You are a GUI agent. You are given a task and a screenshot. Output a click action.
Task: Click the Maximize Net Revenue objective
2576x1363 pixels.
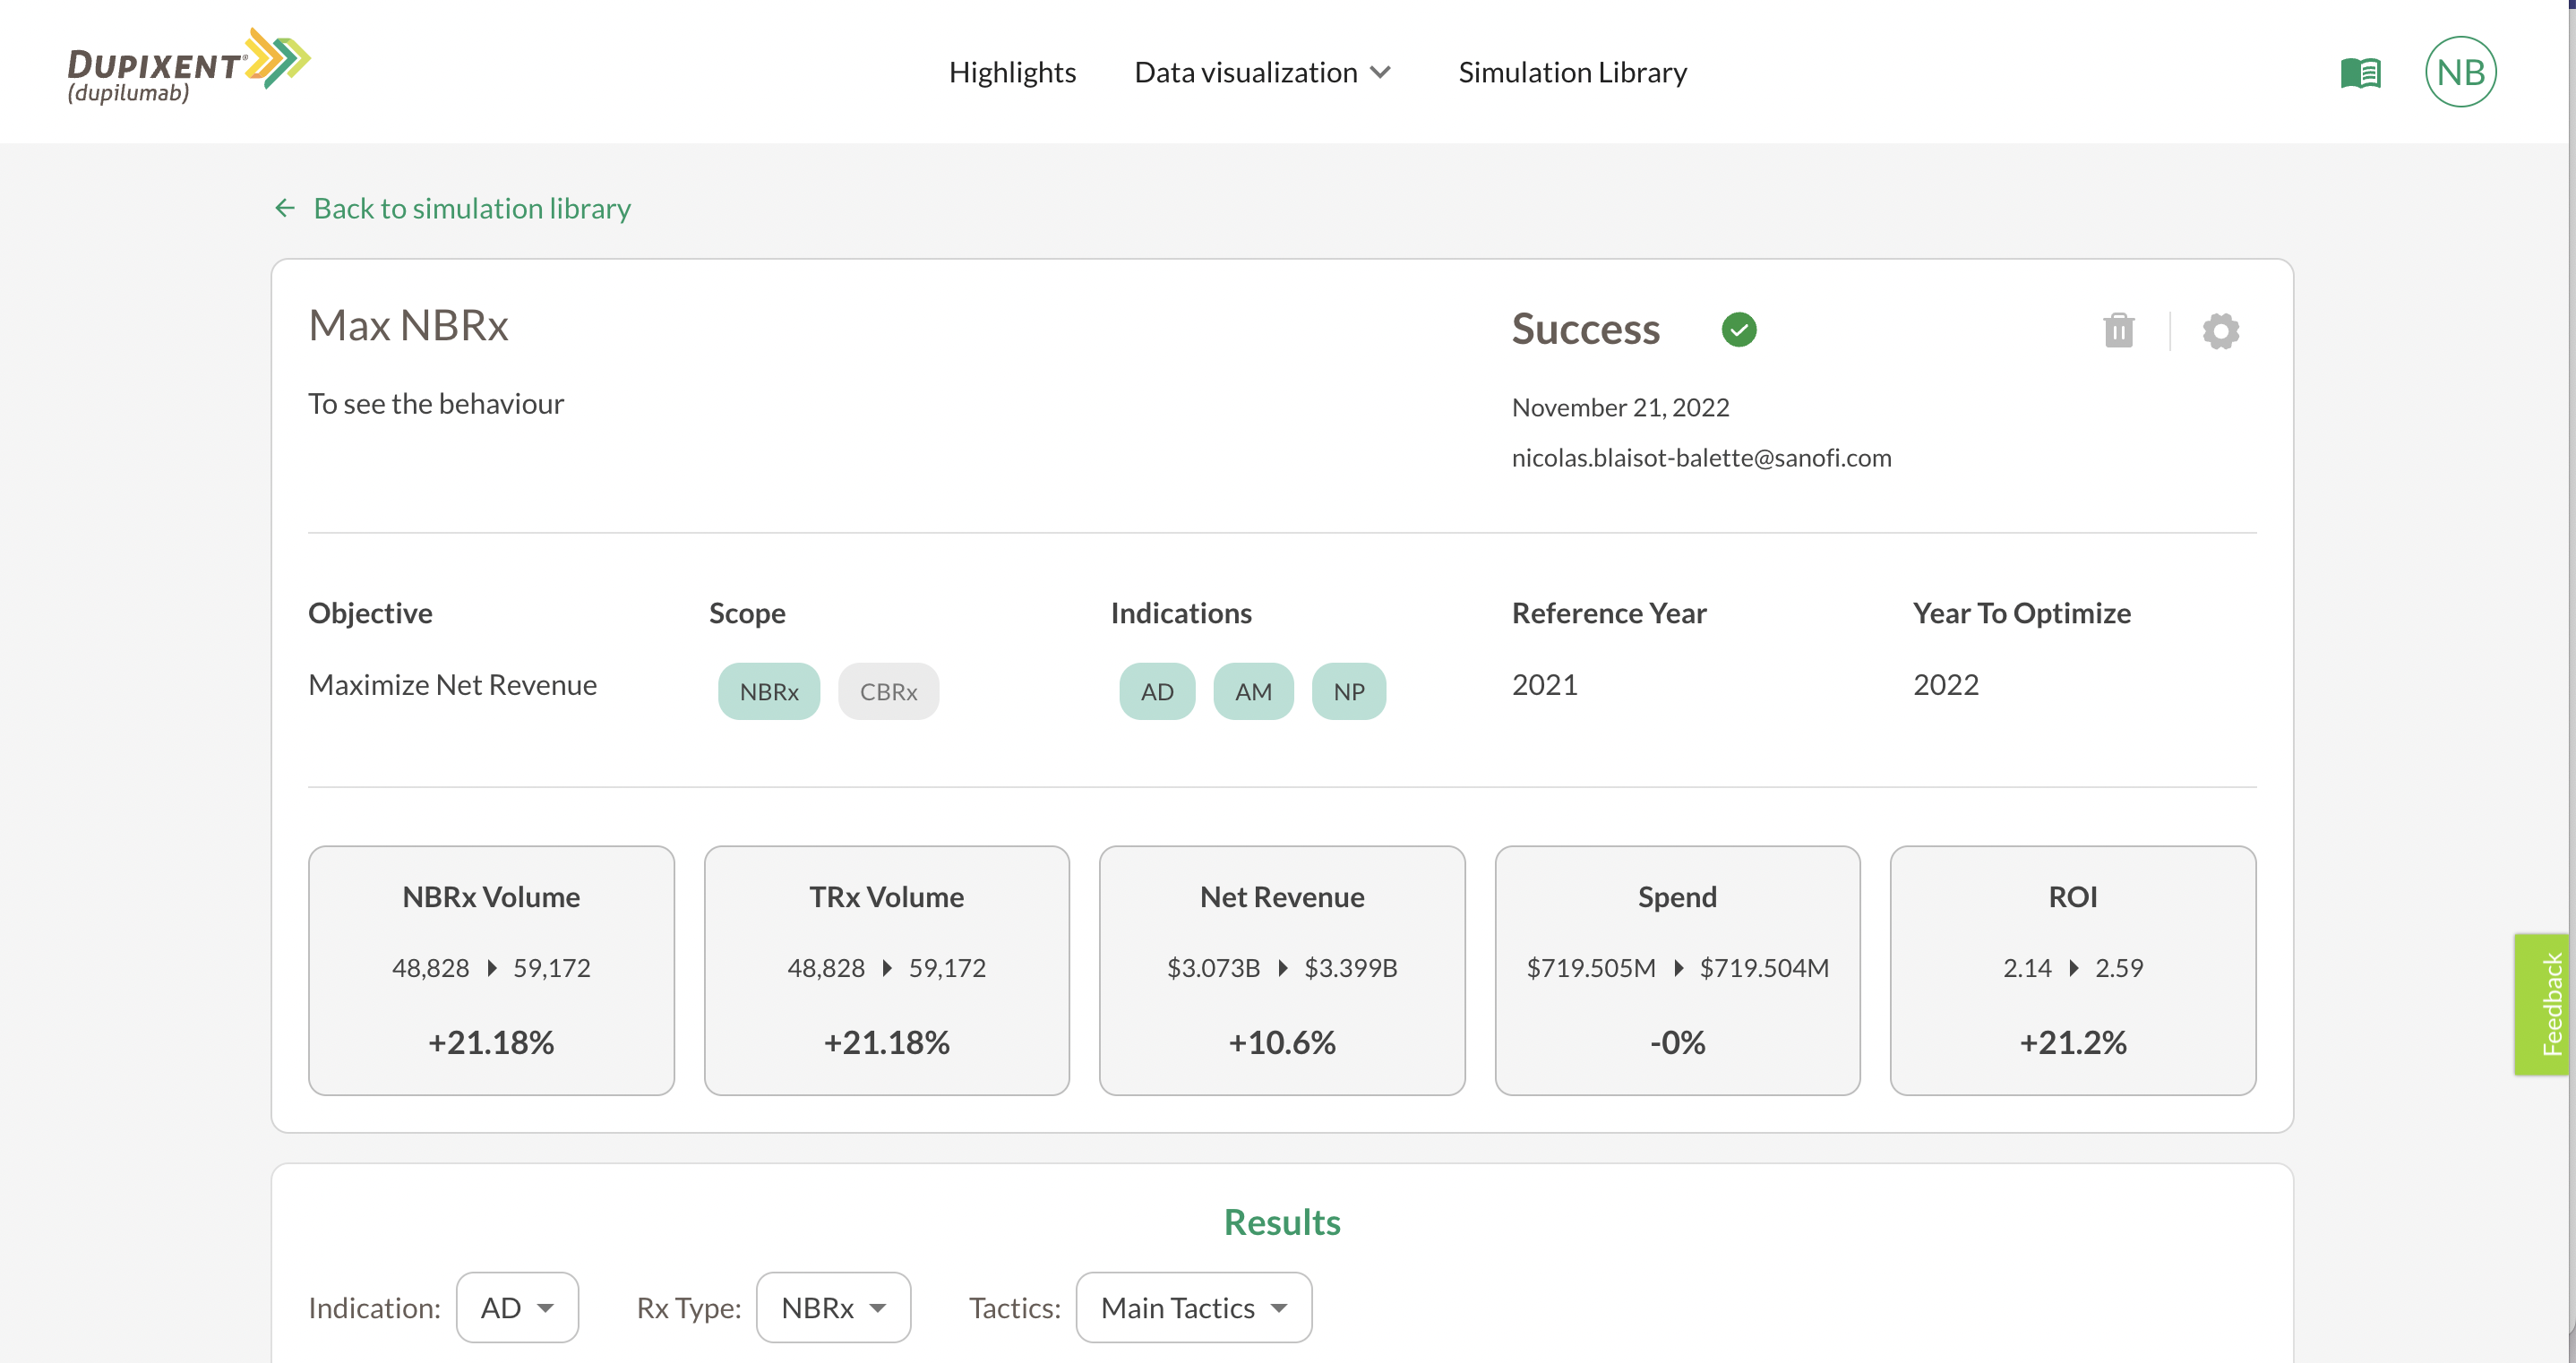452,684
